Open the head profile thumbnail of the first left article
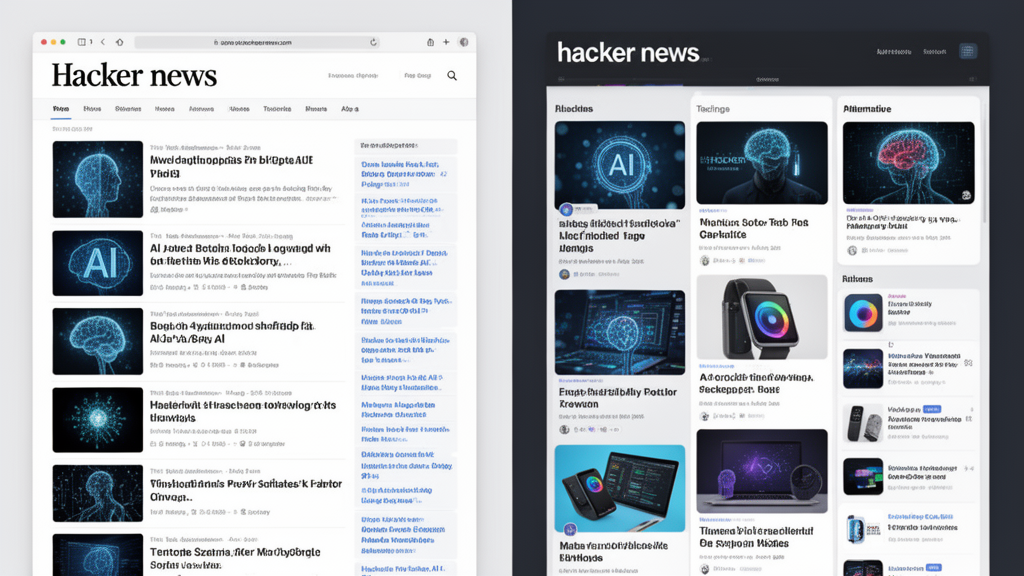This screenshot has height=576, width=1024. pos(97,179)
